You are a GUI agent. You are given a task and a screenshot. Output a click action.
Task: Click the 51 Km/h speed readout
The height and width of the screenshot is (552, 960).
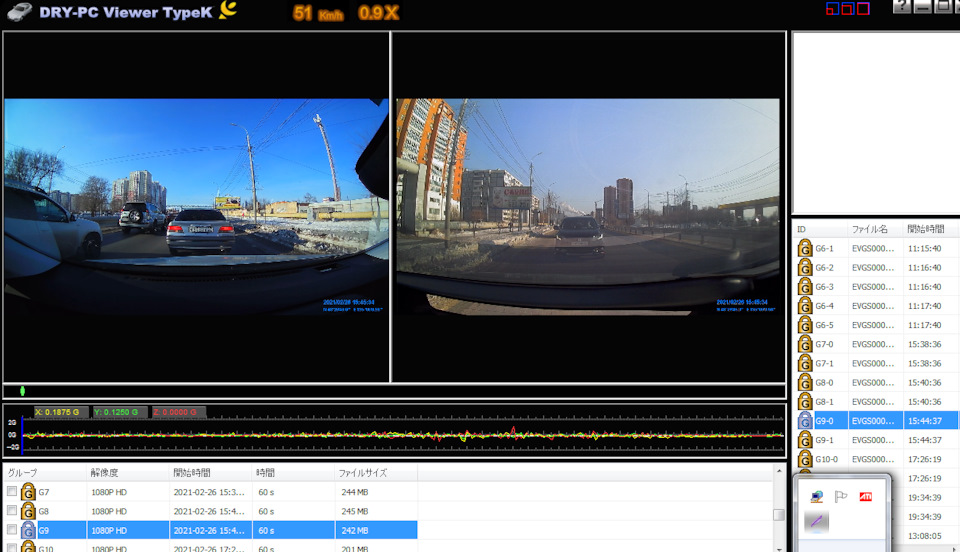(x=318, y=13)
